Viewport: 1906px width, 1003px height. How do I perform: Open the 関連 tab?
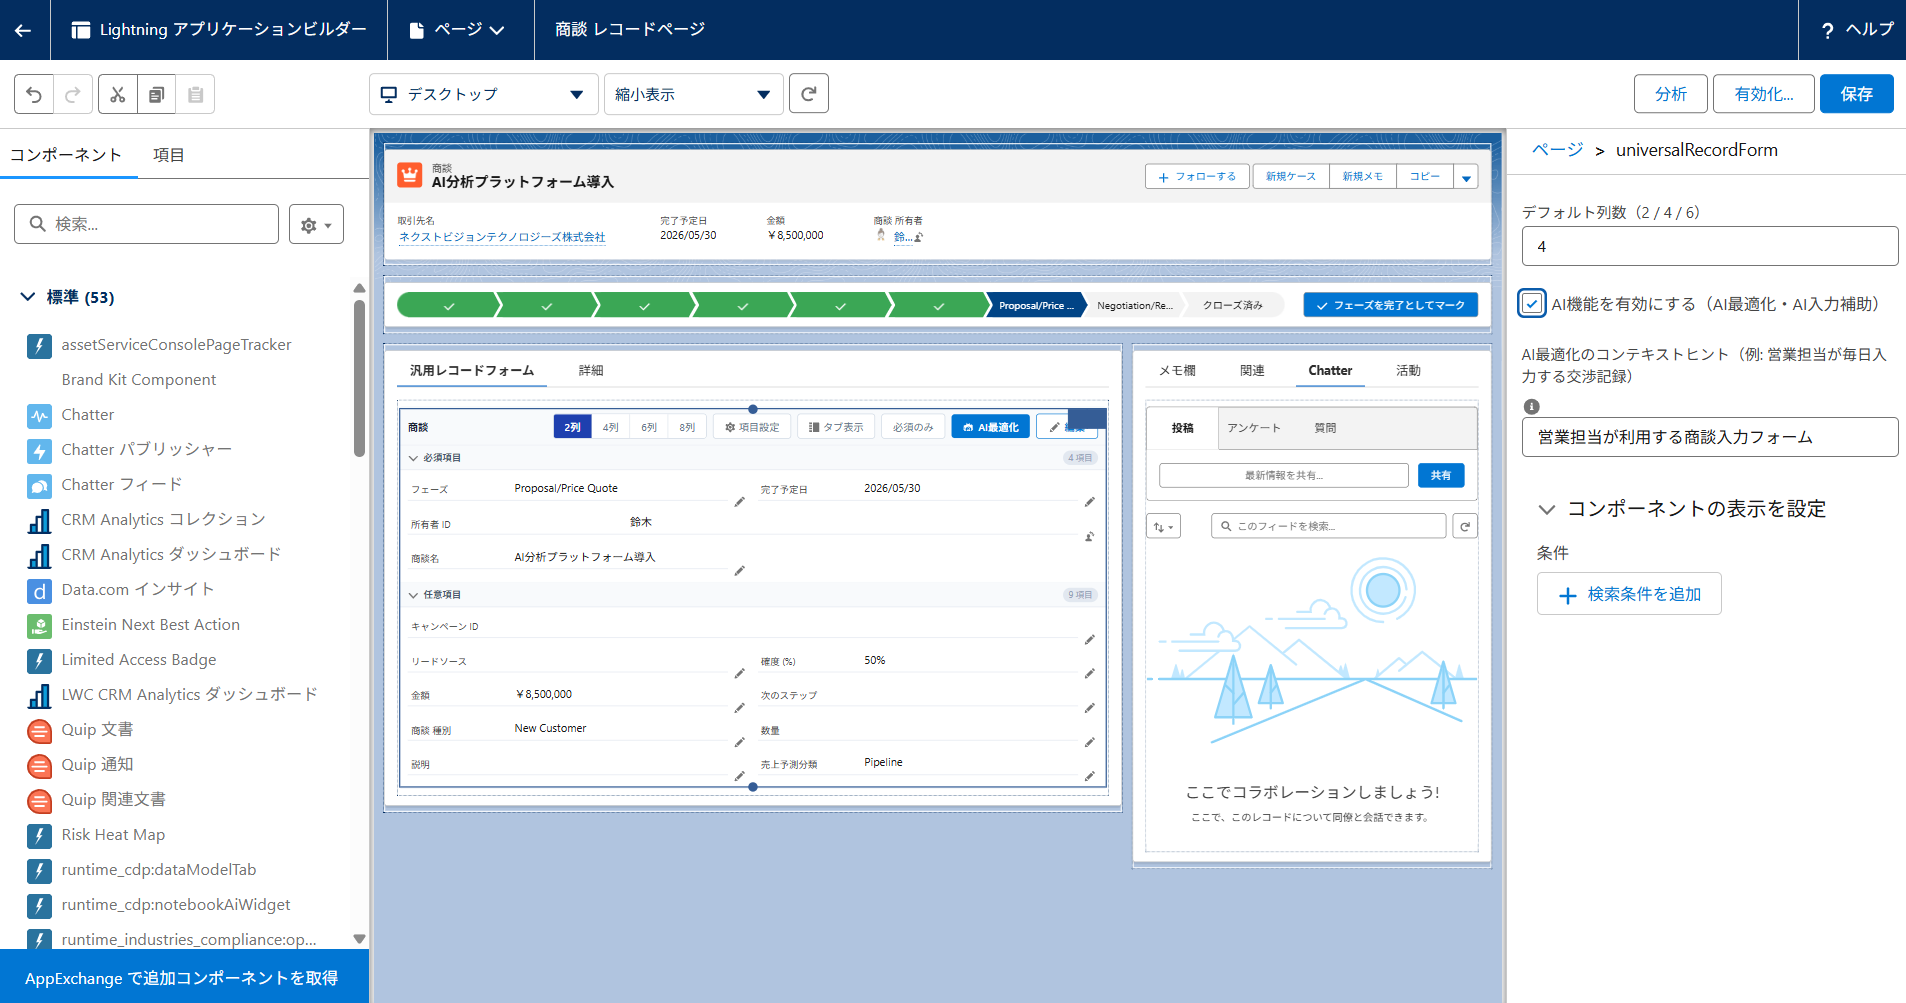[1252, 370]
